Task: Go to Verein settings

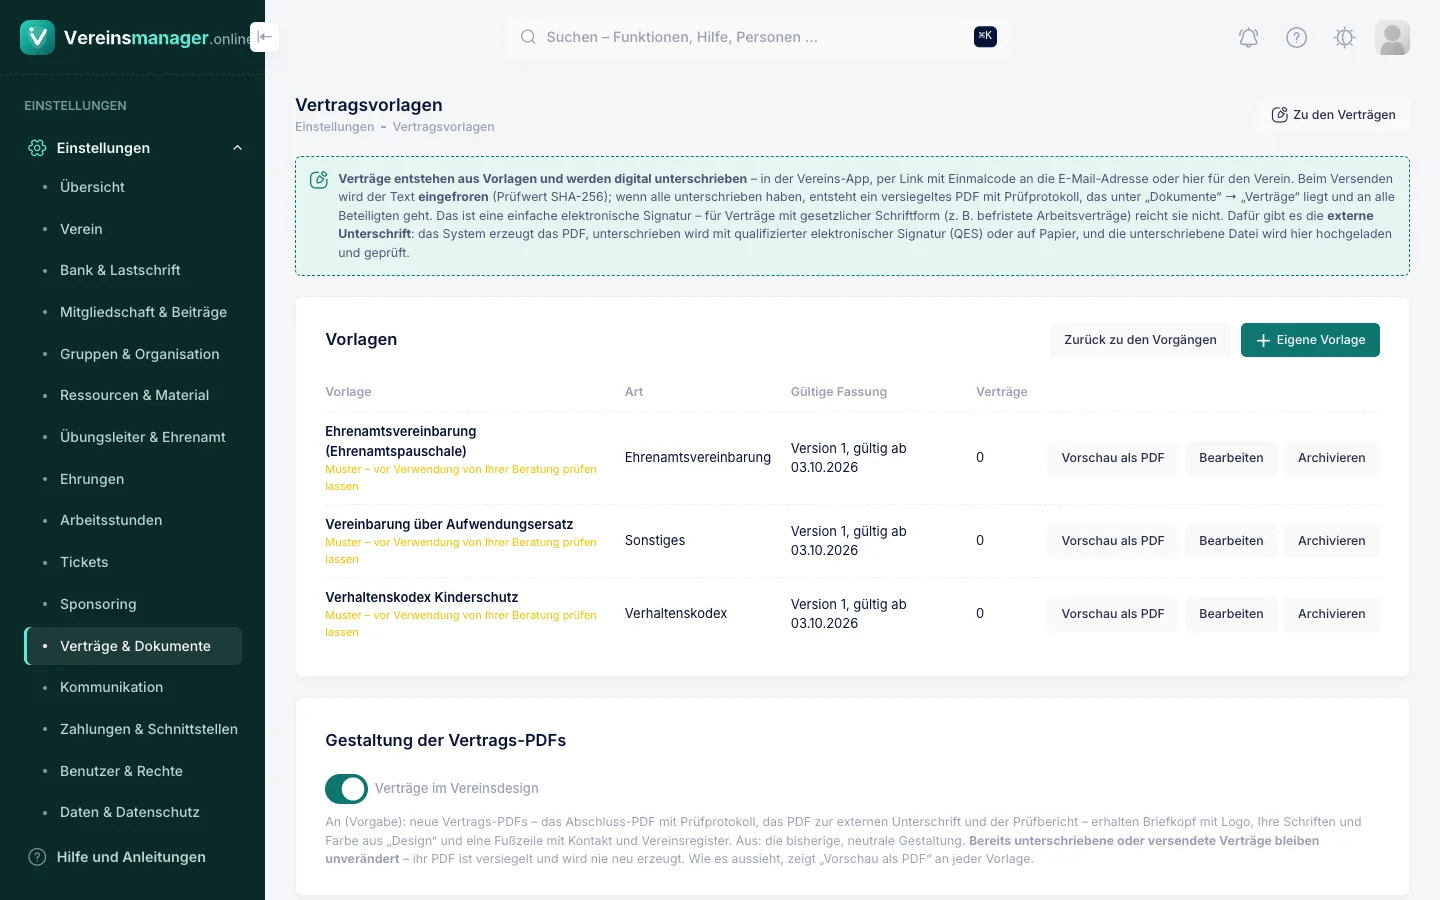Action: tap(133, 229)
